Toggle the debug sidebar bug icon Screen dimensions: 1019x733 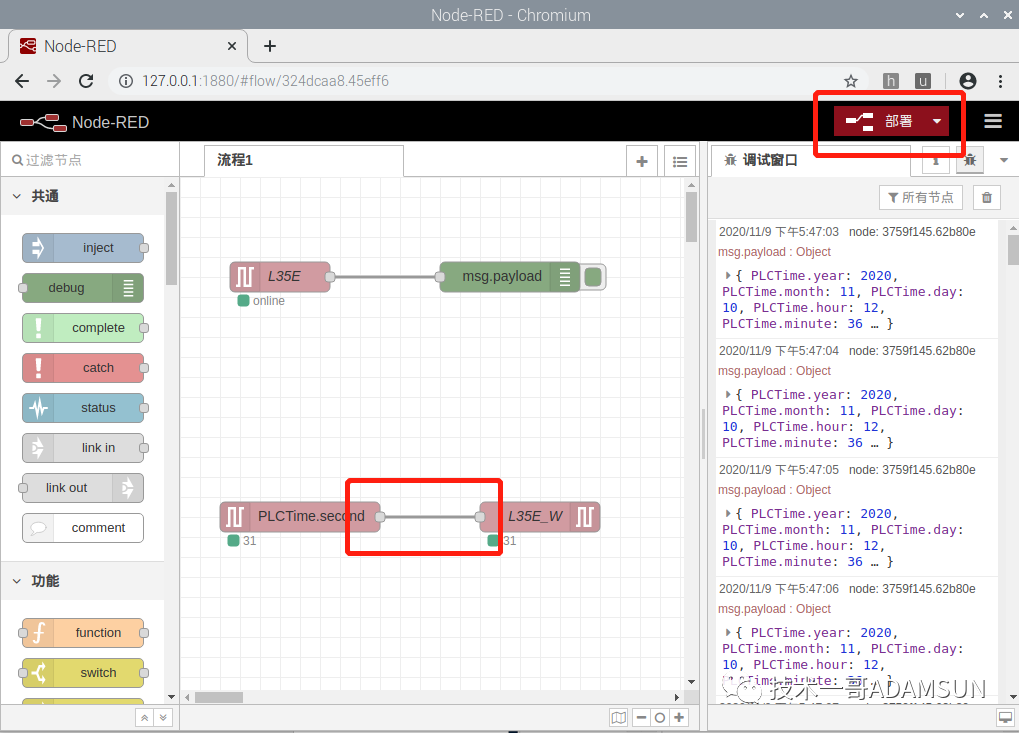969,159
